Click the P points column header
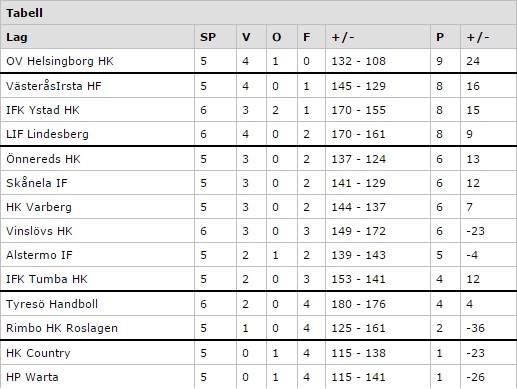Viewport: 517px width, 389px height. 440,37
